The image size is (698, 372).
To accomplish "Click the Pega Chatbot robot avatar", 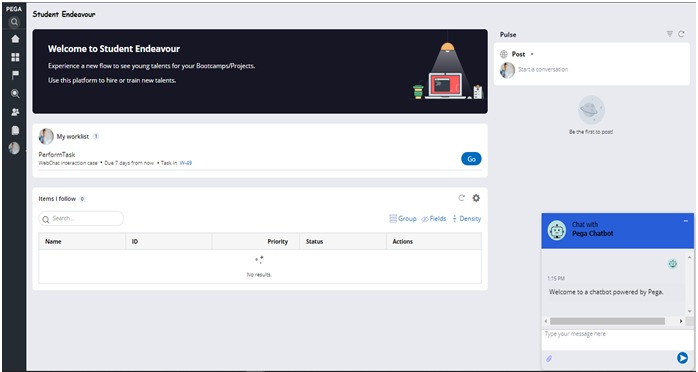I will point(556,230).
